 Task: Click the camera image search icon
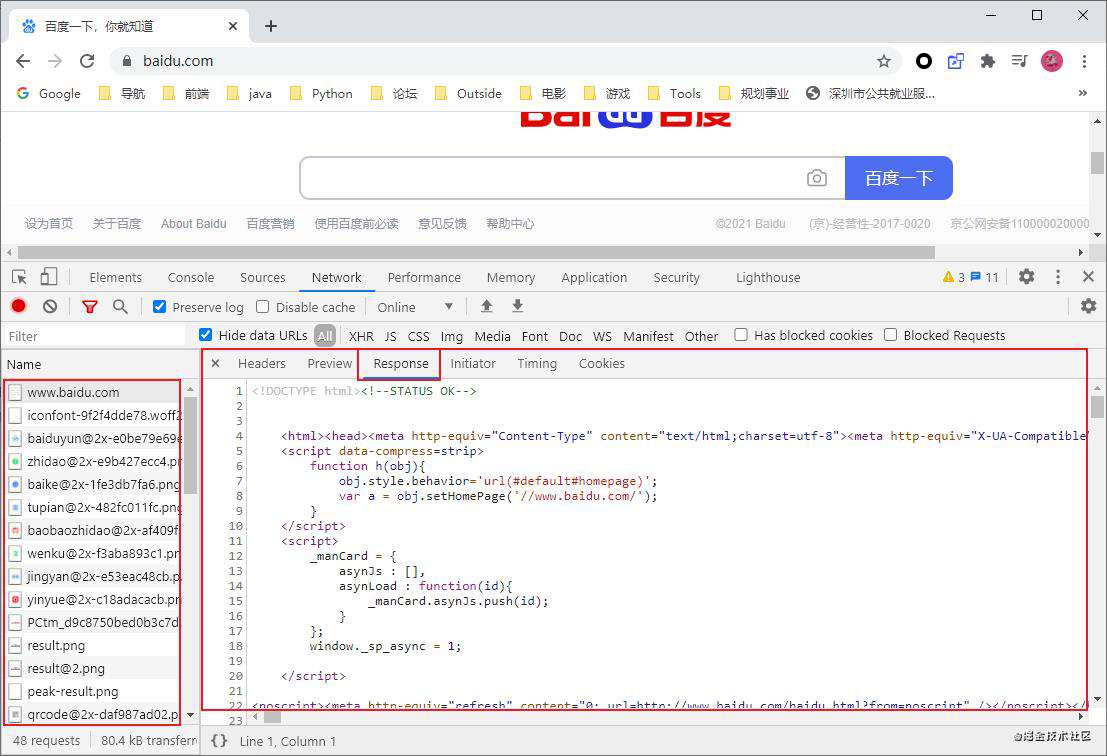pyautogui.click(x=817, y=178)
